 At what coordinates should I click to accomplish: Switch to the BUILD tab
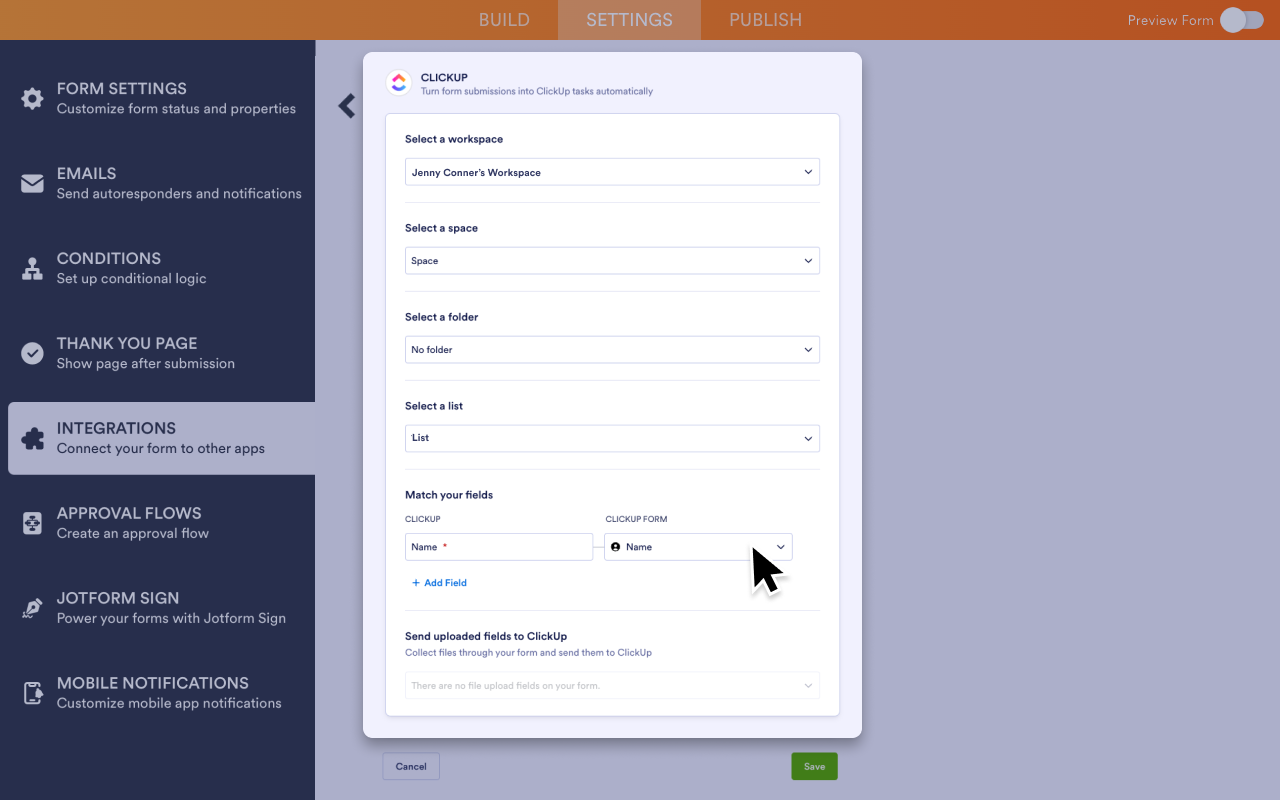(x=504, y=20)
